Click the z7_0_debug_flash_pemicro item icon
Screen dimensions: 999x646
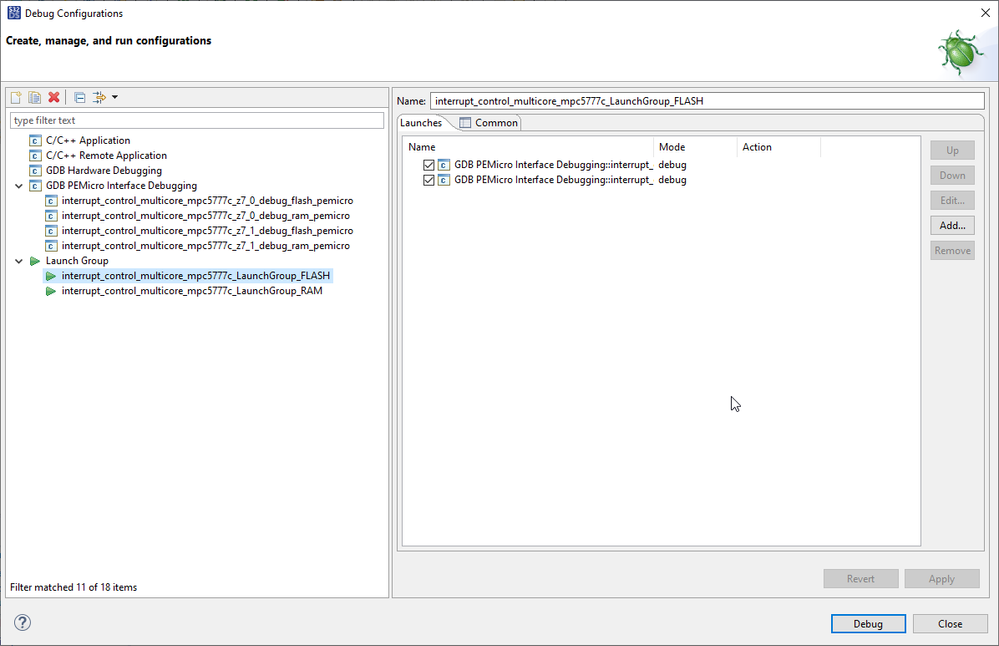(x=51, y=201)
